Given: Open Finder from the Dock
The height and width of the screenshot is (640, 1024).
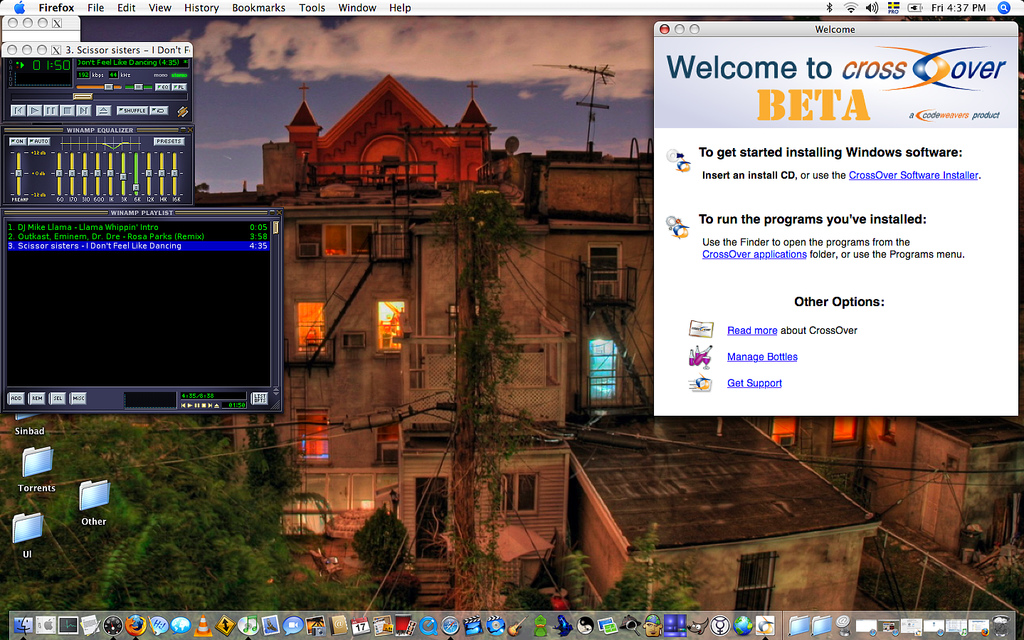Looking at the screenshot, I should pyautogui.click(x=23, y=626).
